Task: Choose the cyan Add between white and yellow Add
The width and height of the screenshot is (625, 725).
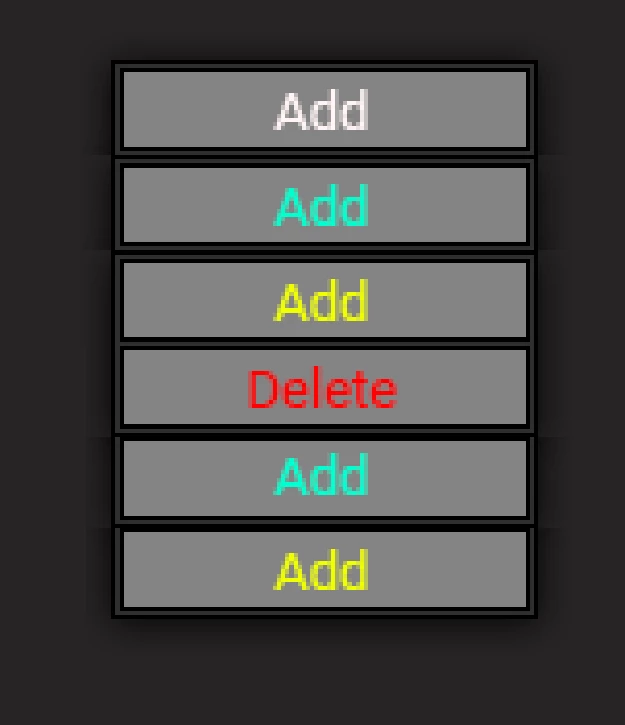Action: [x=325, y=205]
